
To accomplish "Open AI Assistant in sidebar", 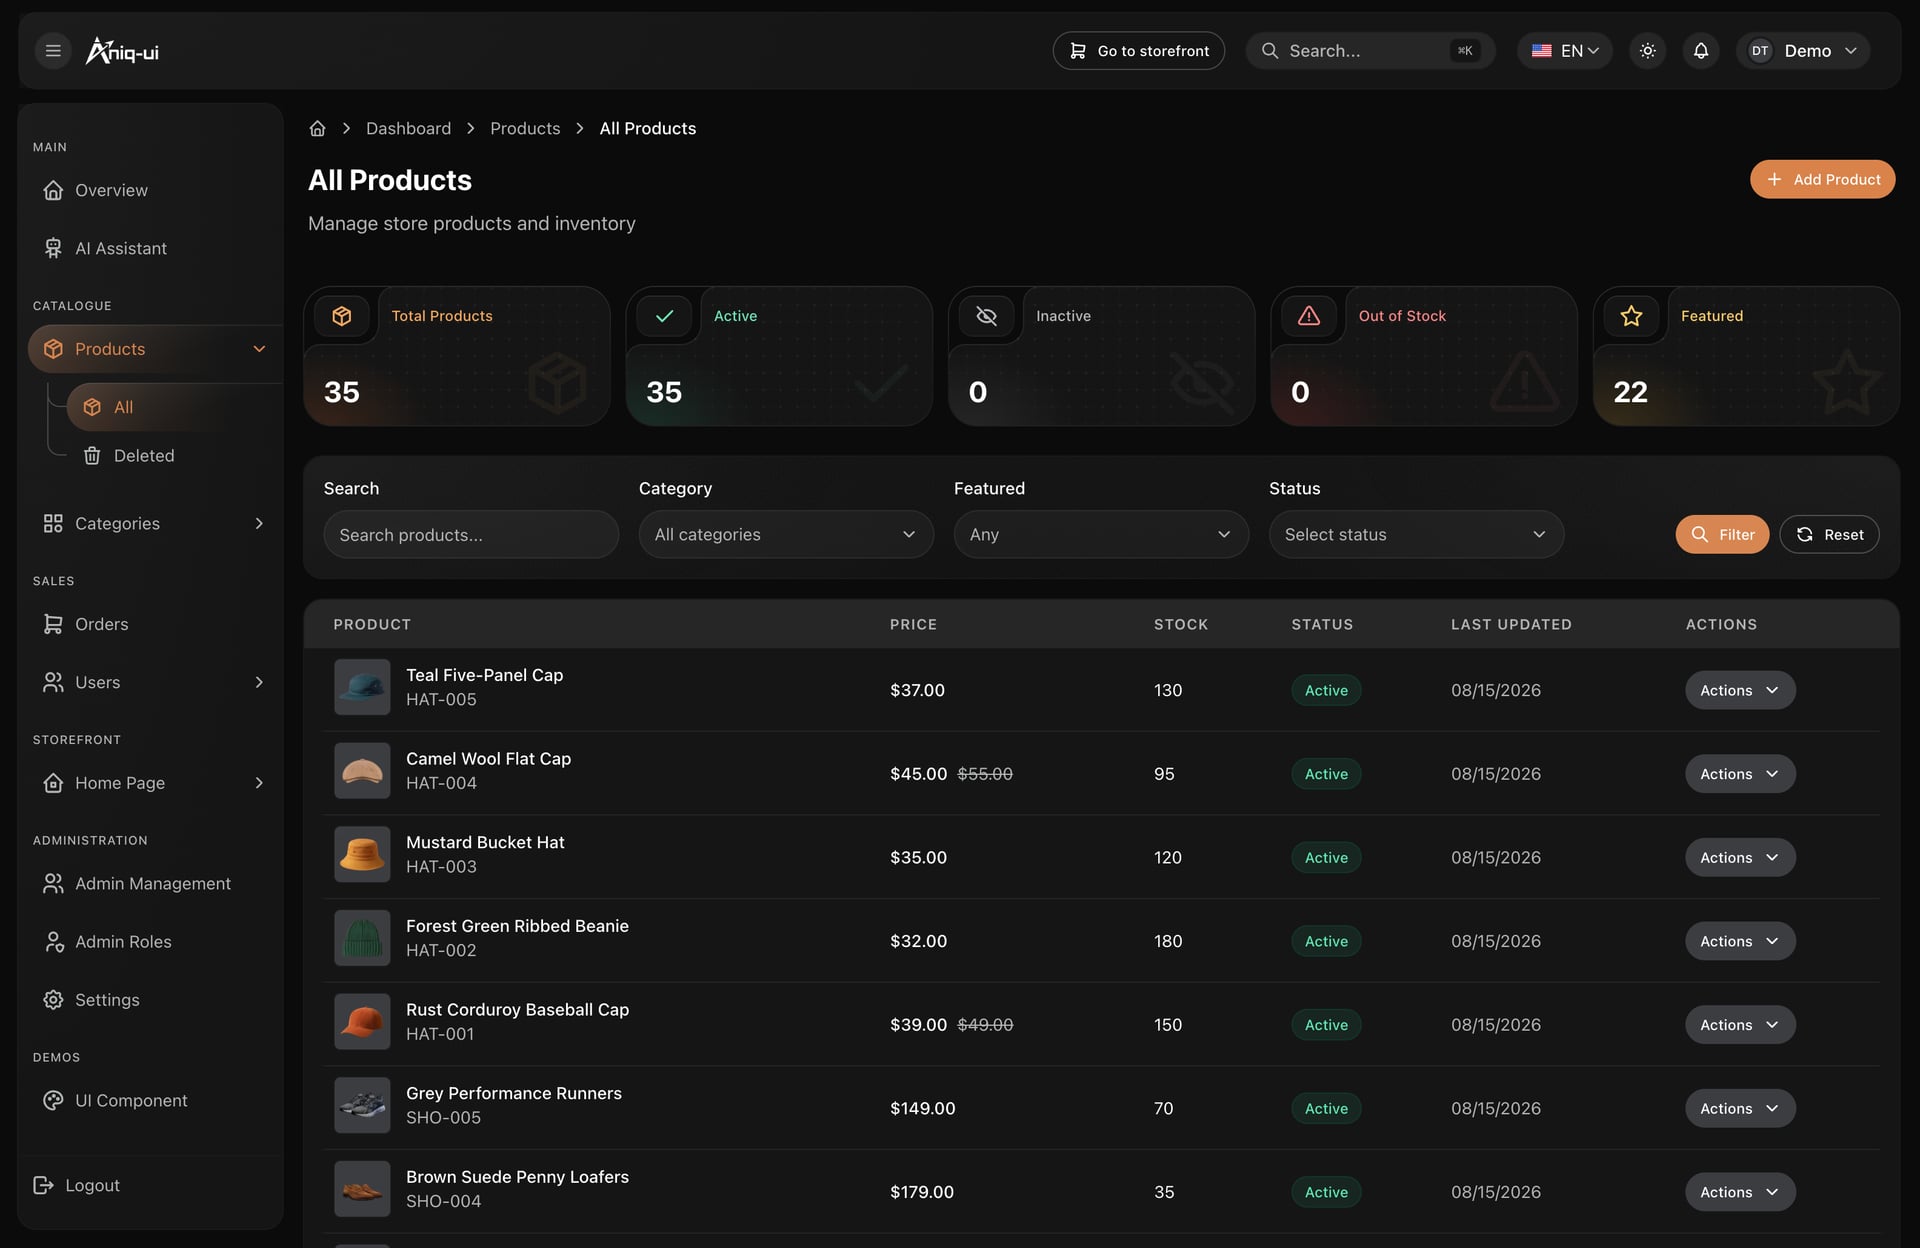I will coord(150,248).
